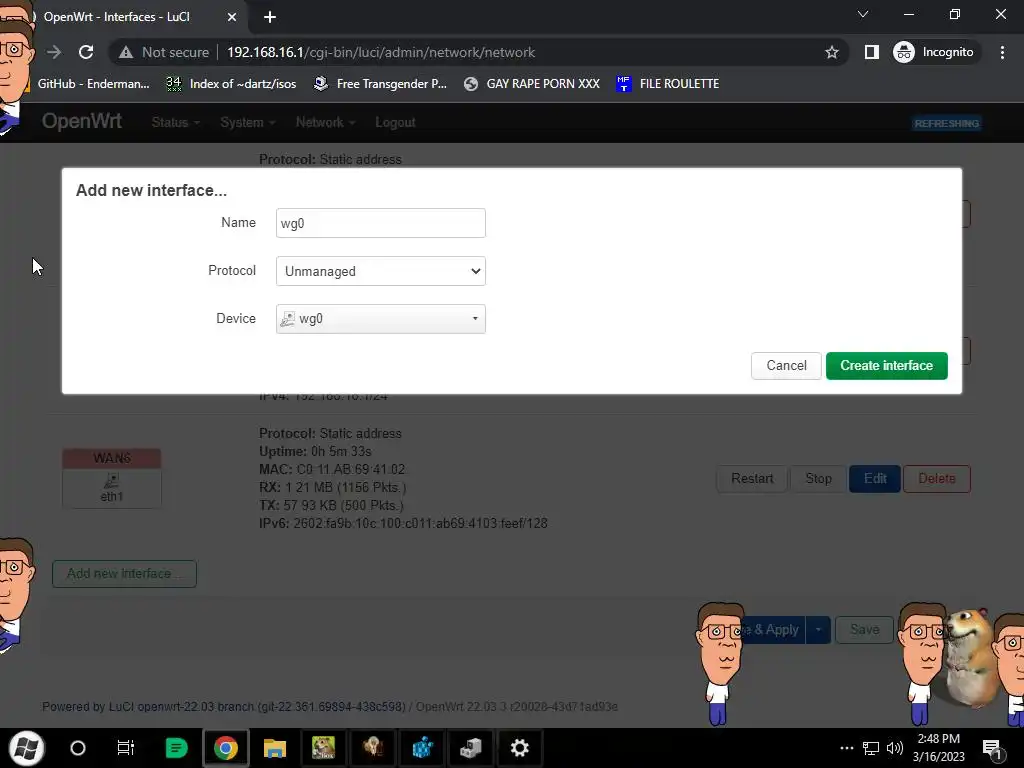Open the Settings gear on the taskbar

pyautogui.click(x=520, y=748)
